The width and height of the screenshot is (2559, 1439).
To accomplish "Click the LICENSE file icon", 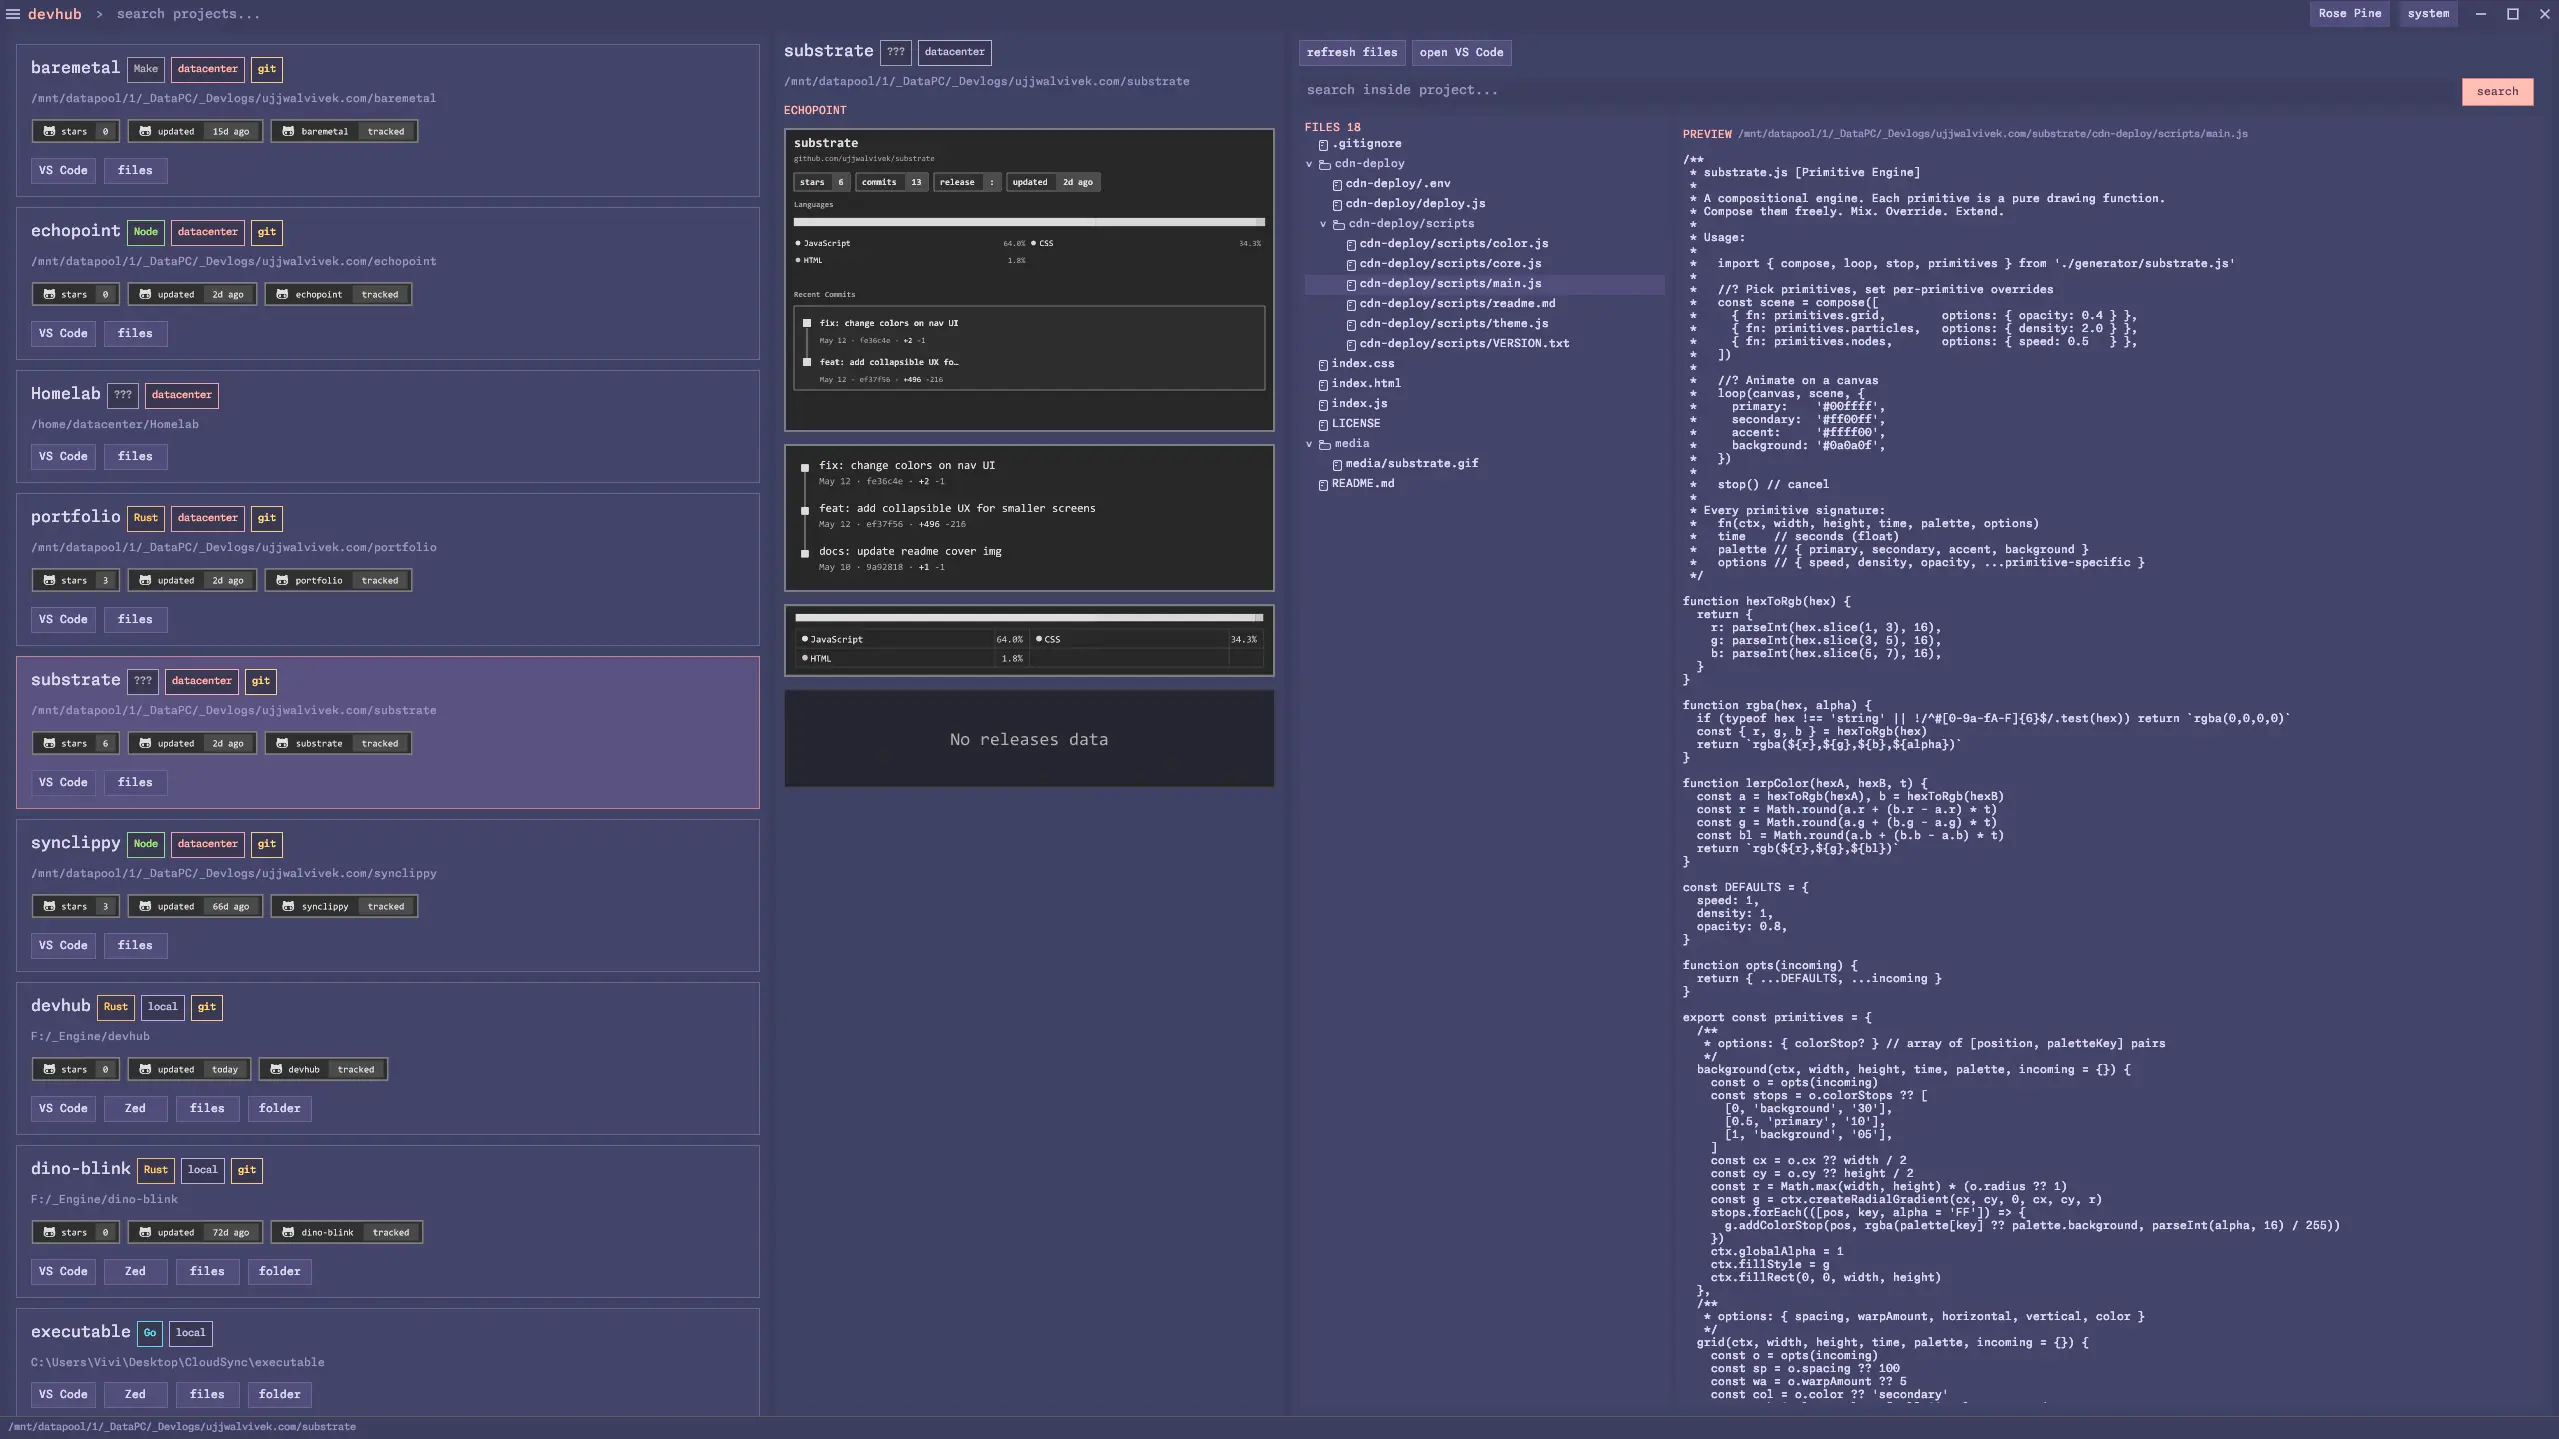I will coord(1323,425).
